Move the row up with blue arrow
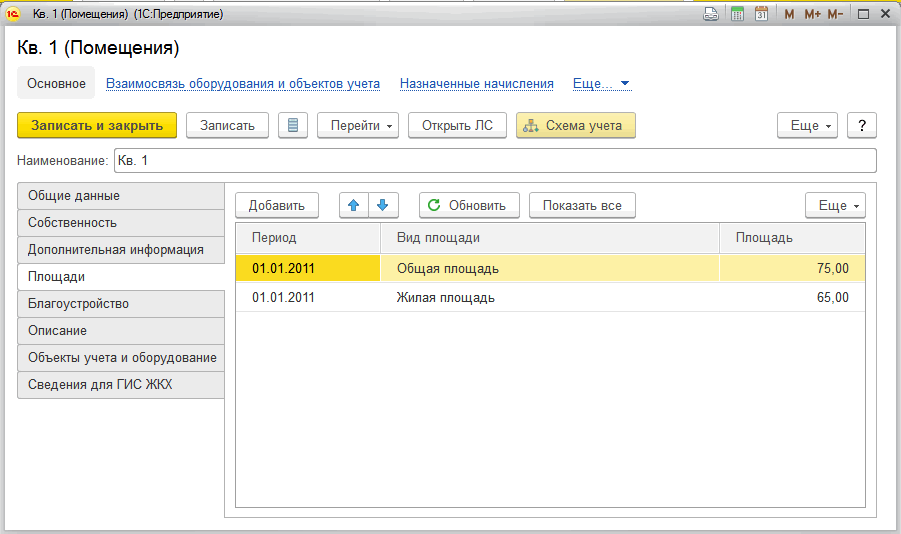 (354, 205)
